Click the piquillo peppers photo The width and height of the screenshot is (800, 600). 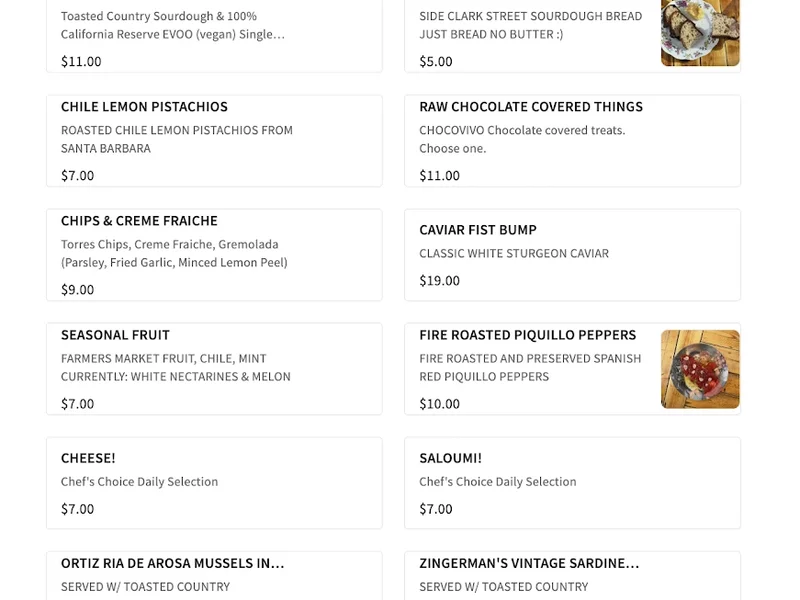point(699,369)
